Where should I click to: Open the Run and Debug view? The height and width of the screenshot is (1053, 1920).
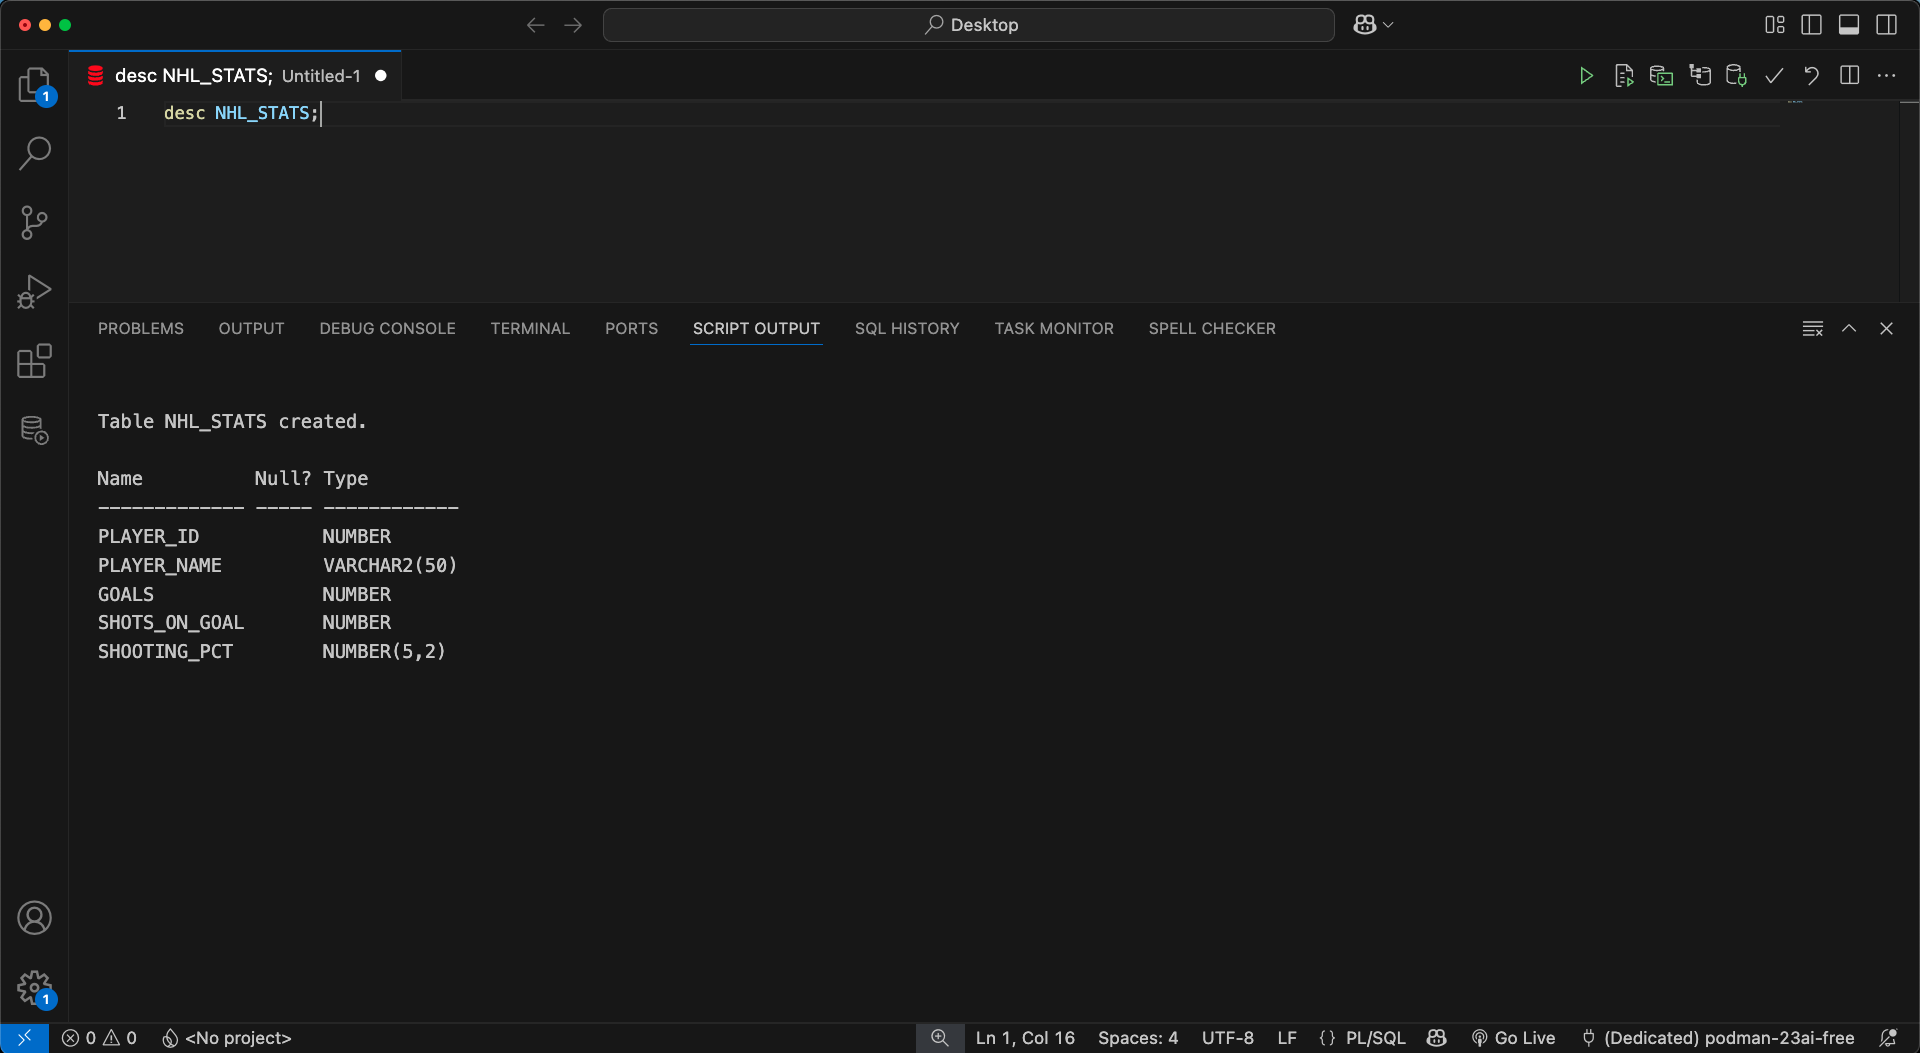pyautogui.click(x=35, y=292)
